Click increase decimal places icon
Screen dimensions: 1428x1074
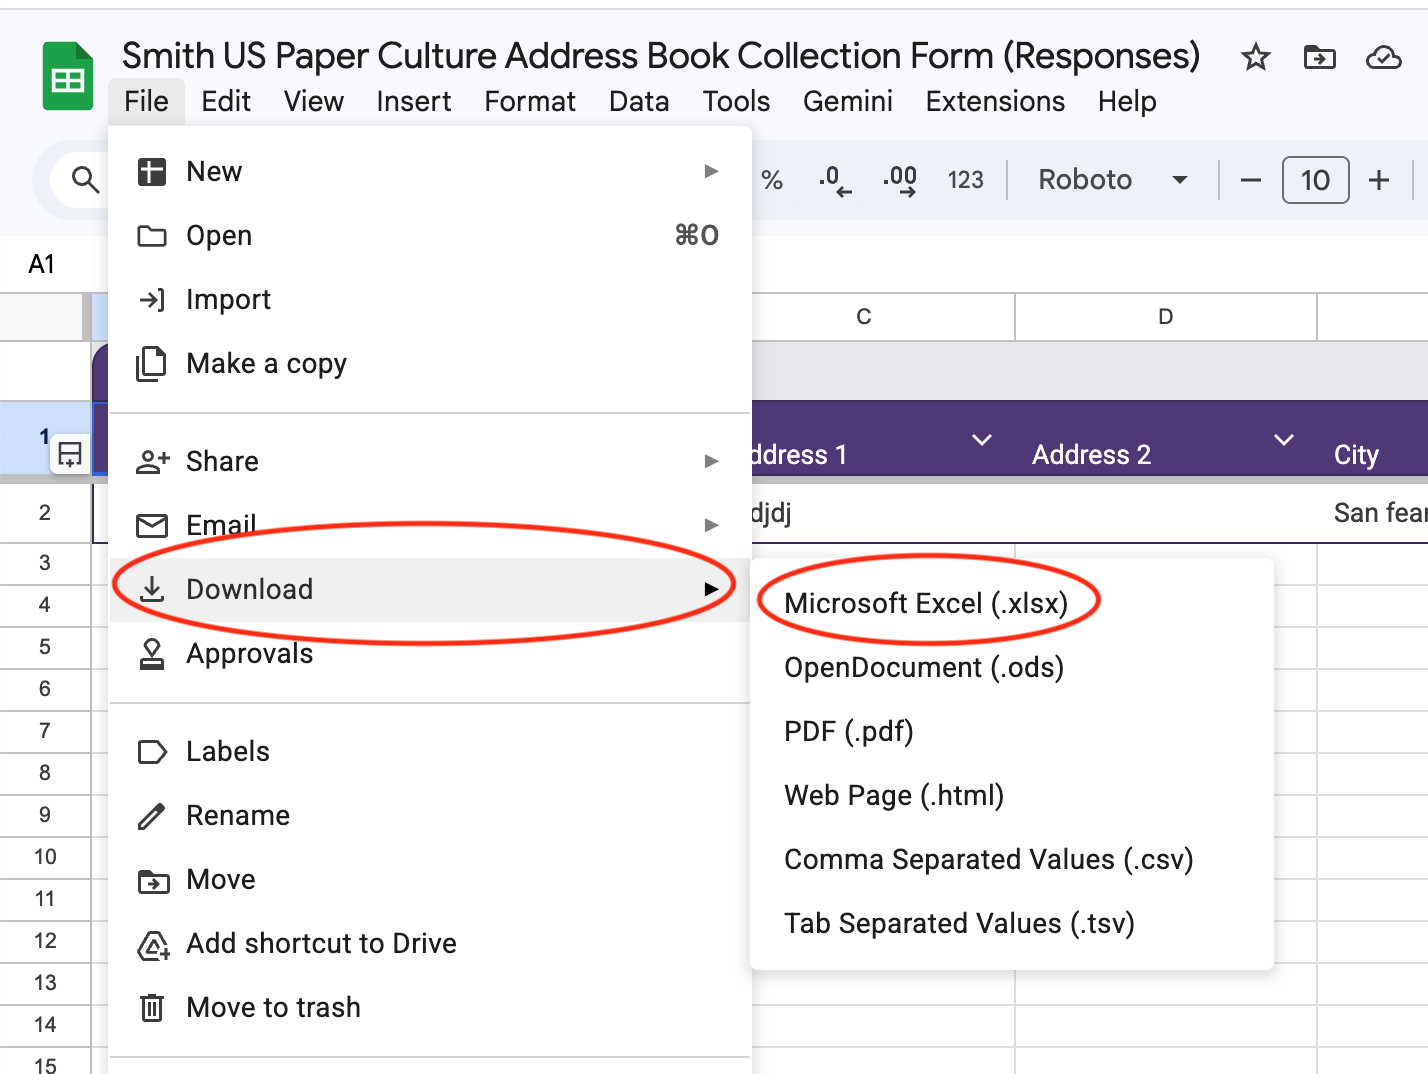click(x=900, y=180)
